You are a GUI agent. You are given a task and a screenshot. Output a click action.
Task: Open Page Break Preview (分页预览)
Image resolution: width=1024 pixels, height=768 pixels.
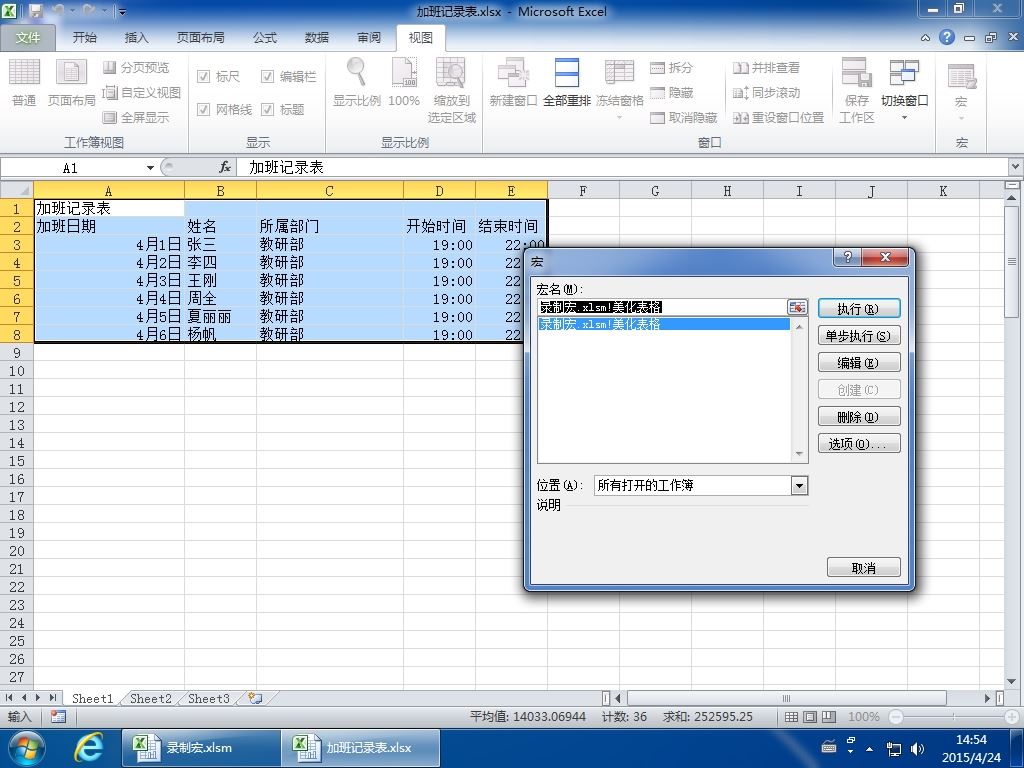coord(136,67)
